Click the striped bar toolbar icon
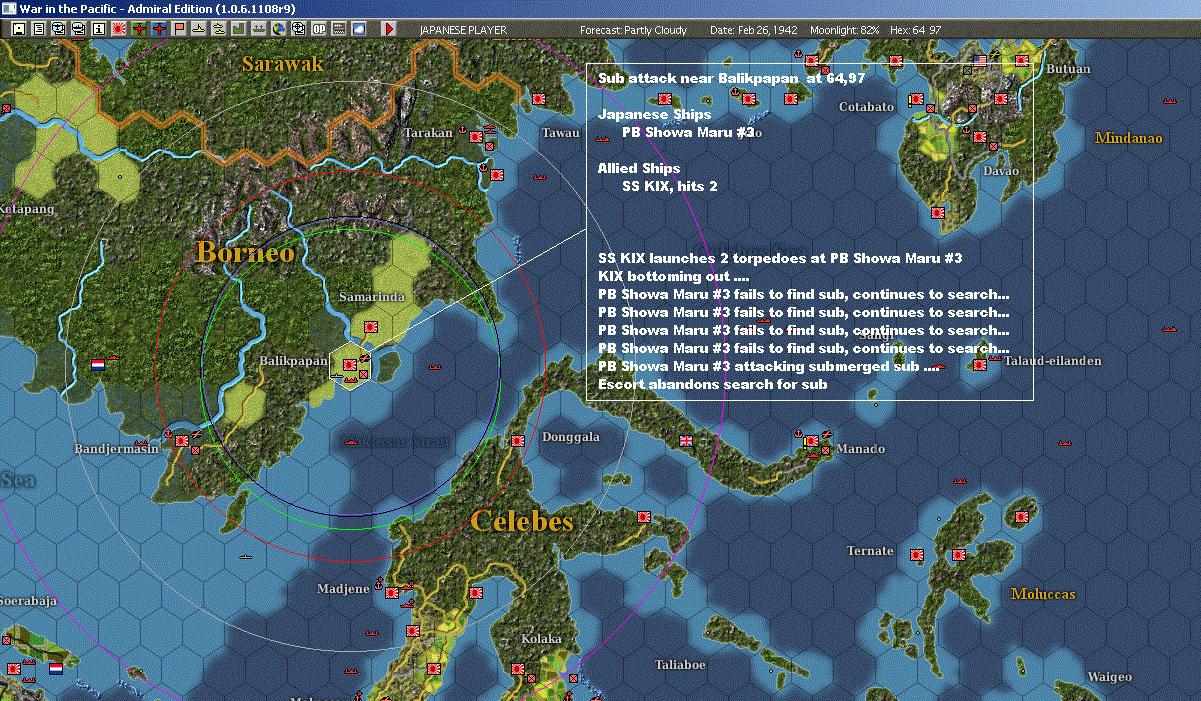The width and height of the screenshot is (1201, 701). pyautogui.click(x=339, y=30)
